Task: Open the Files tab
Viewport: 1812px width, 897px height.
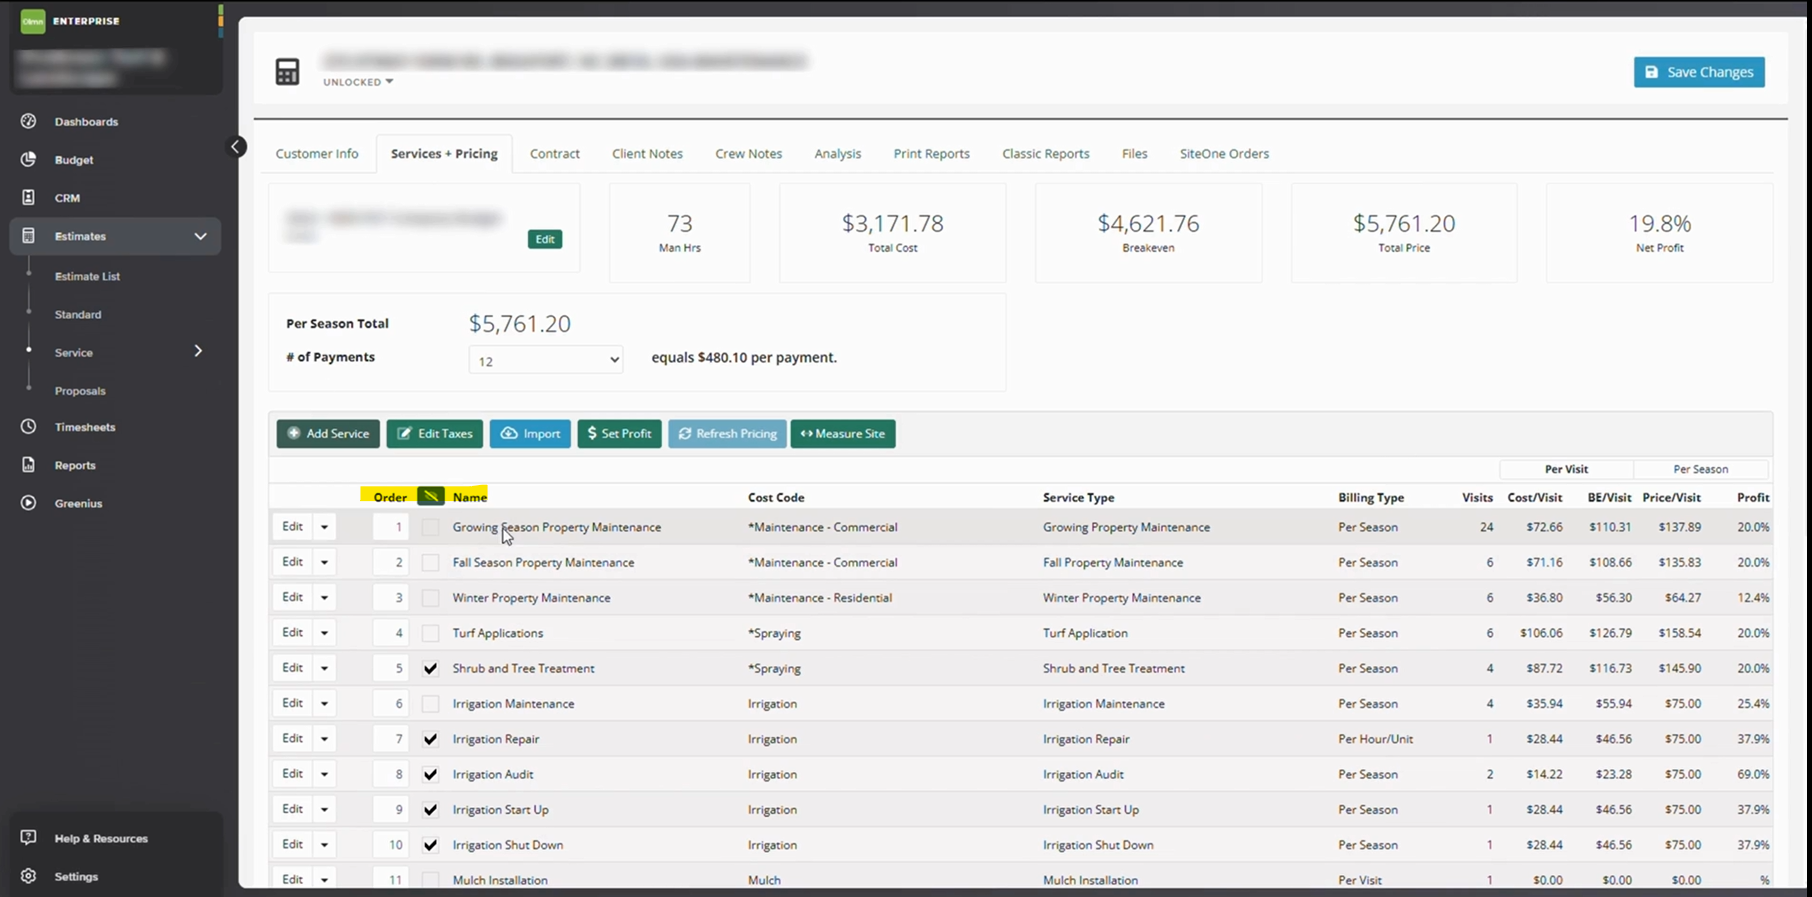Action: pos(1134,153)
